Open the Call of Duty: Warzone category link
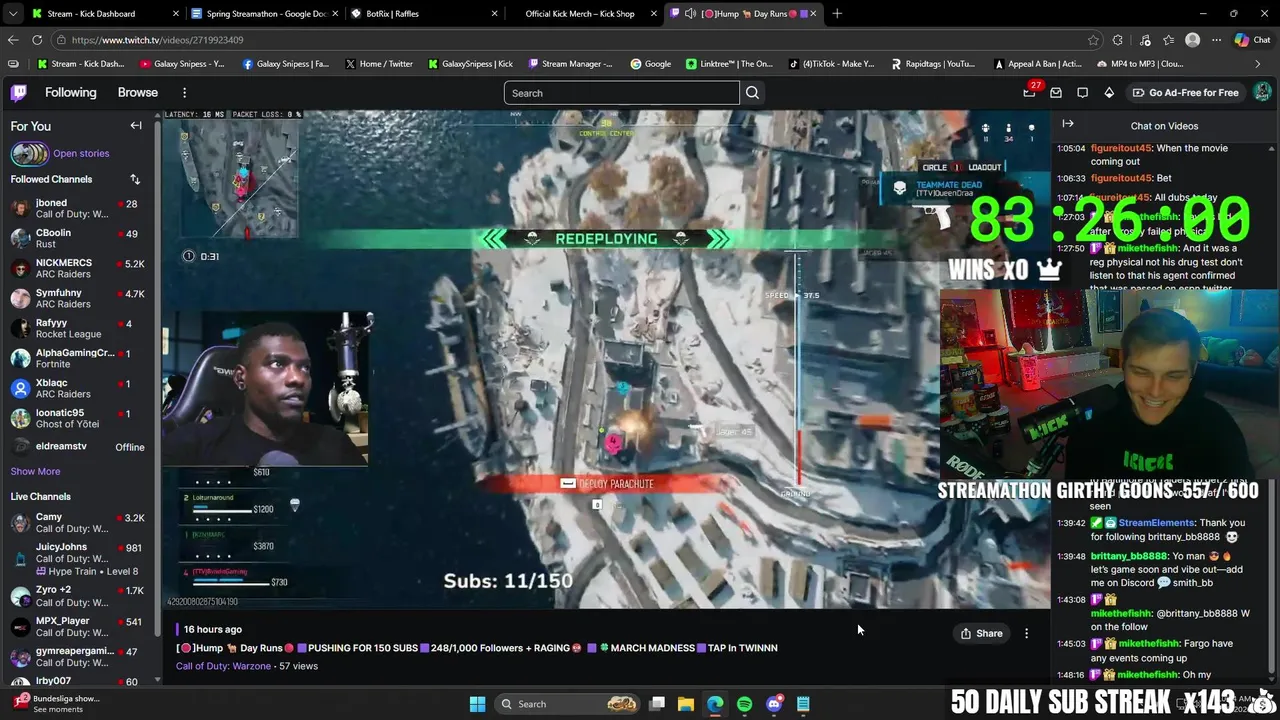Screen dimensions: 1280x720 click(x=223, y=666)
